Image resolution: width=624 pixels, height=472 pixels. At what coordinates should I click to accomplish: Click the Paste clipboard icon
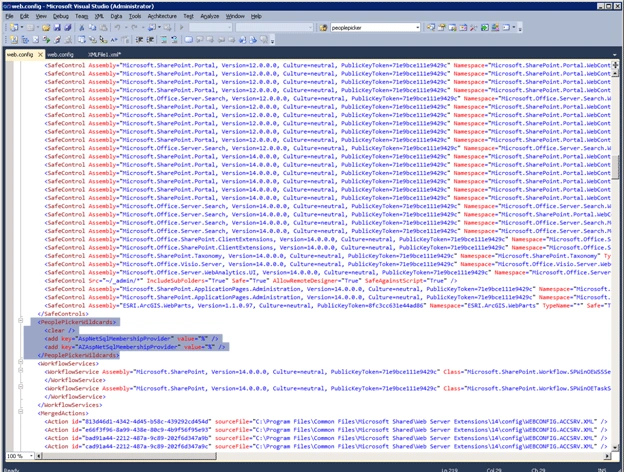pyautogui.click(x=103, y=27)
